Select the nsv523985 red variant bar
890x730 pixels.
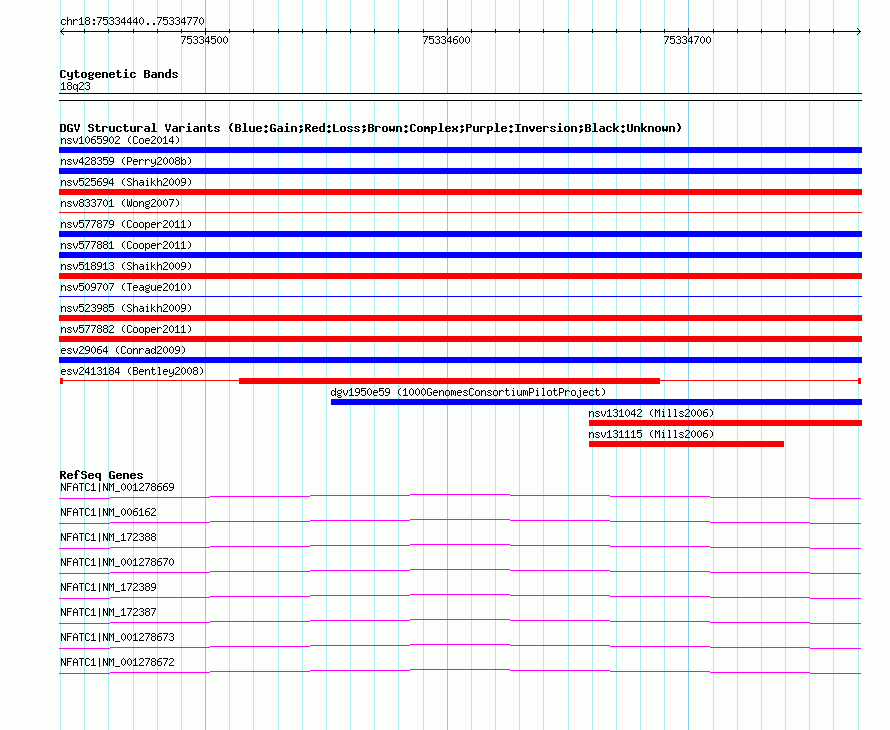[x=460, y=318]
